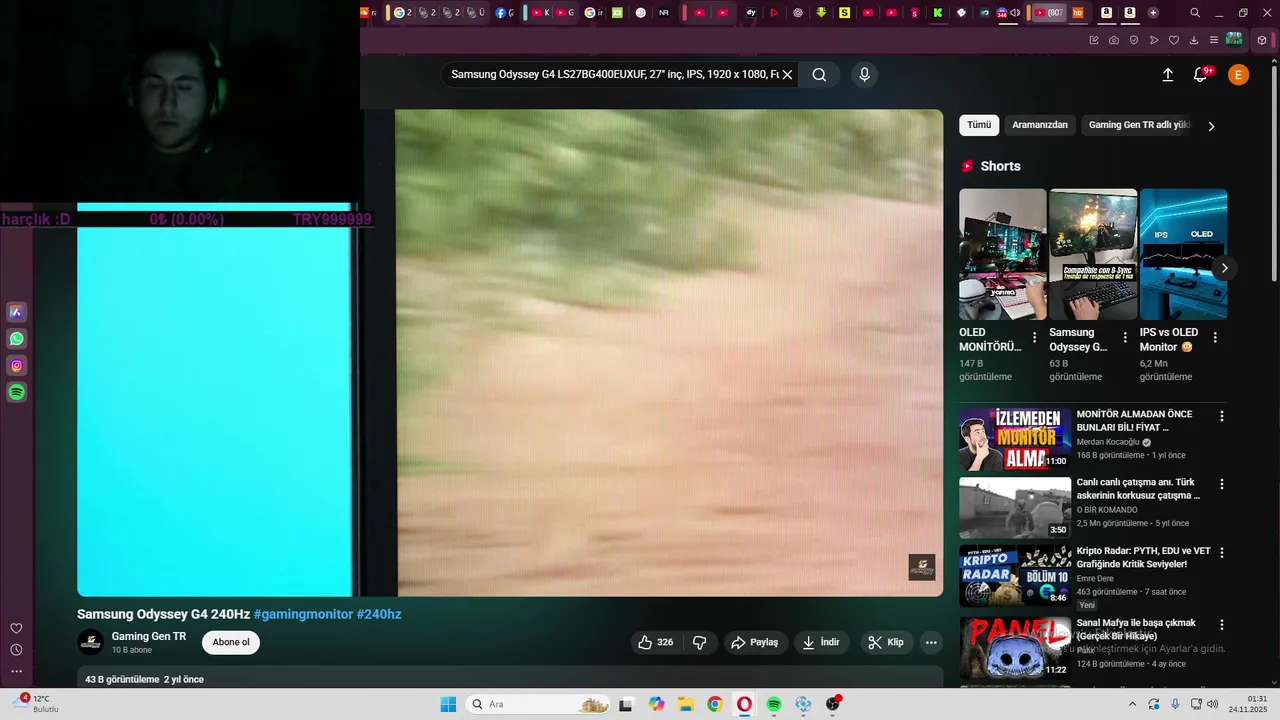Dislike the Samsung Odyssey video

700,642
